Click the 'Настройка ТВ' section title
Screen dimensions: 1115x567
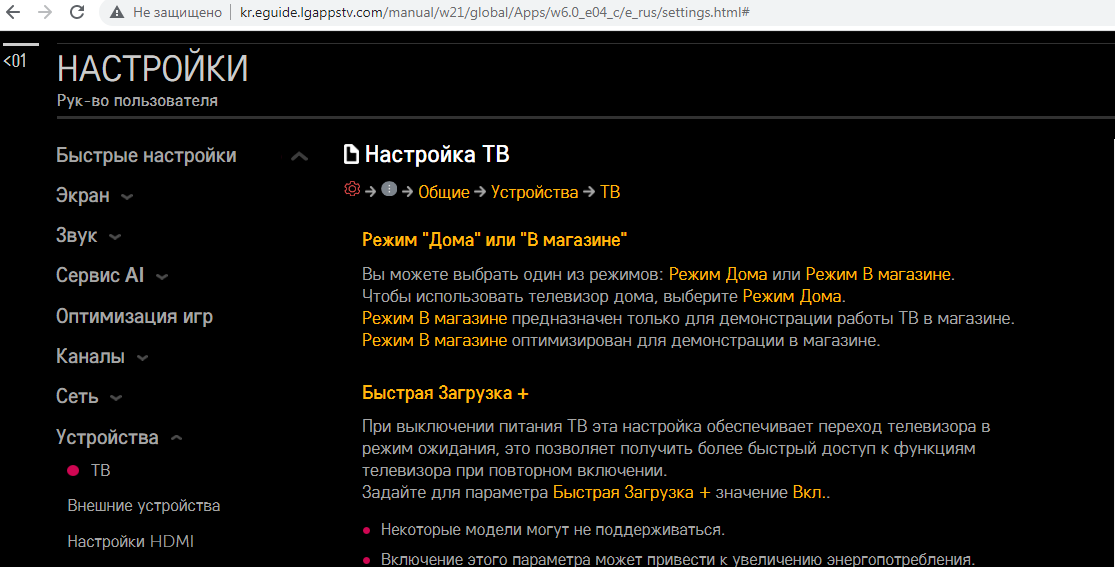pos(437,154)
